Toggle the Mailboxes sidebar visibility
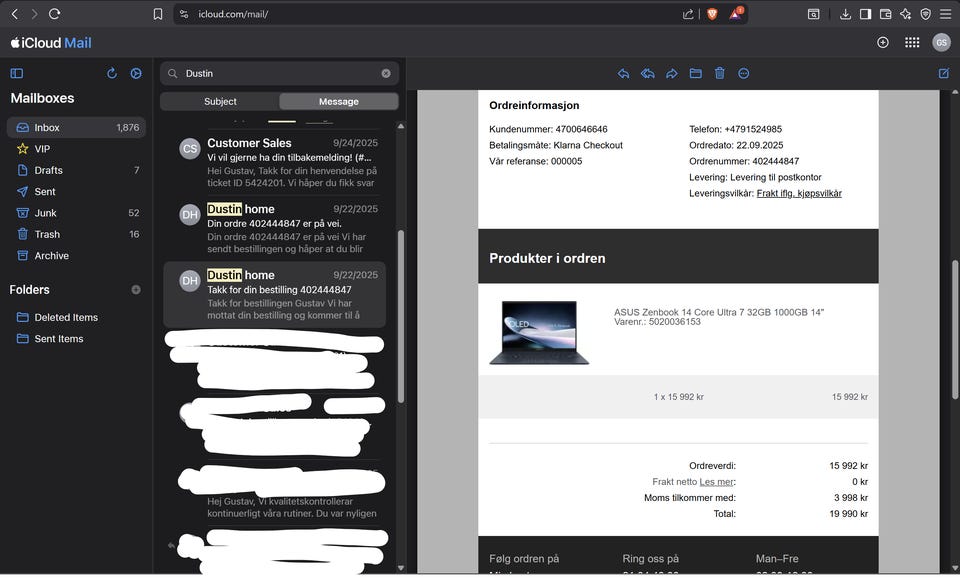 17,73
